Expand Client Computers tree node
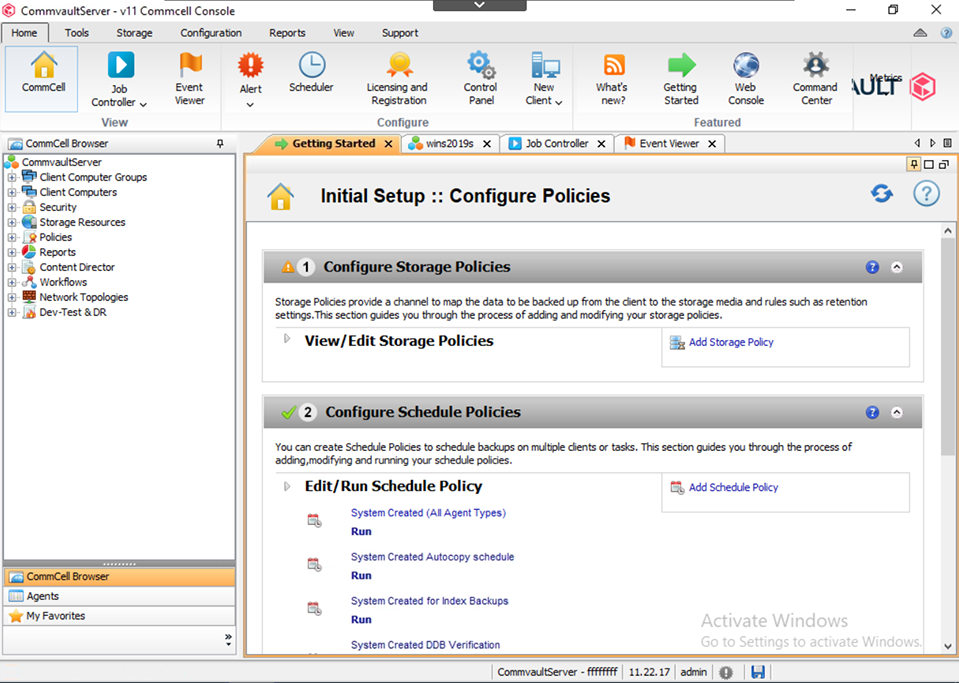Viewport: 959px width, 683px height. pyautogui.click(x=12, y=192)
